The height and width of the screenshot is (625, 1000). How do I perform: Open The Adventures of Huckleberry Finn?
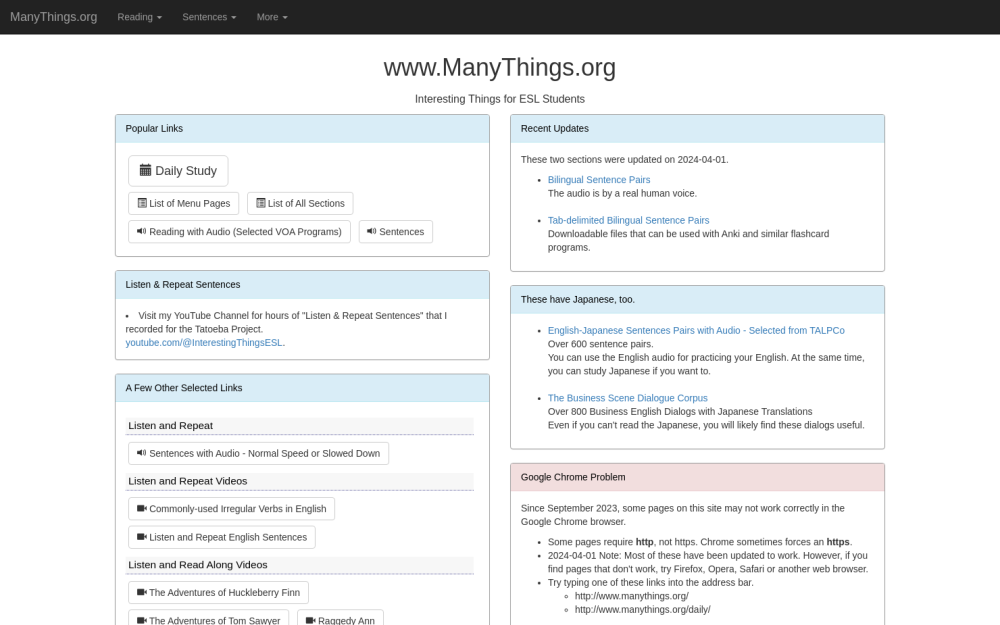point(217,592)
